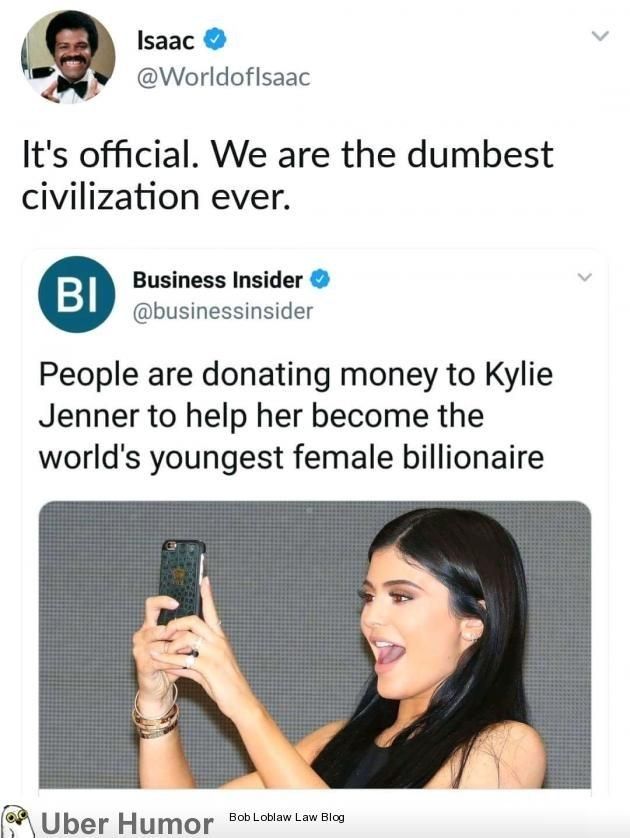Click the smartphone in the photo
Viewport: 630px width, 838px height.
pos(181,581)
